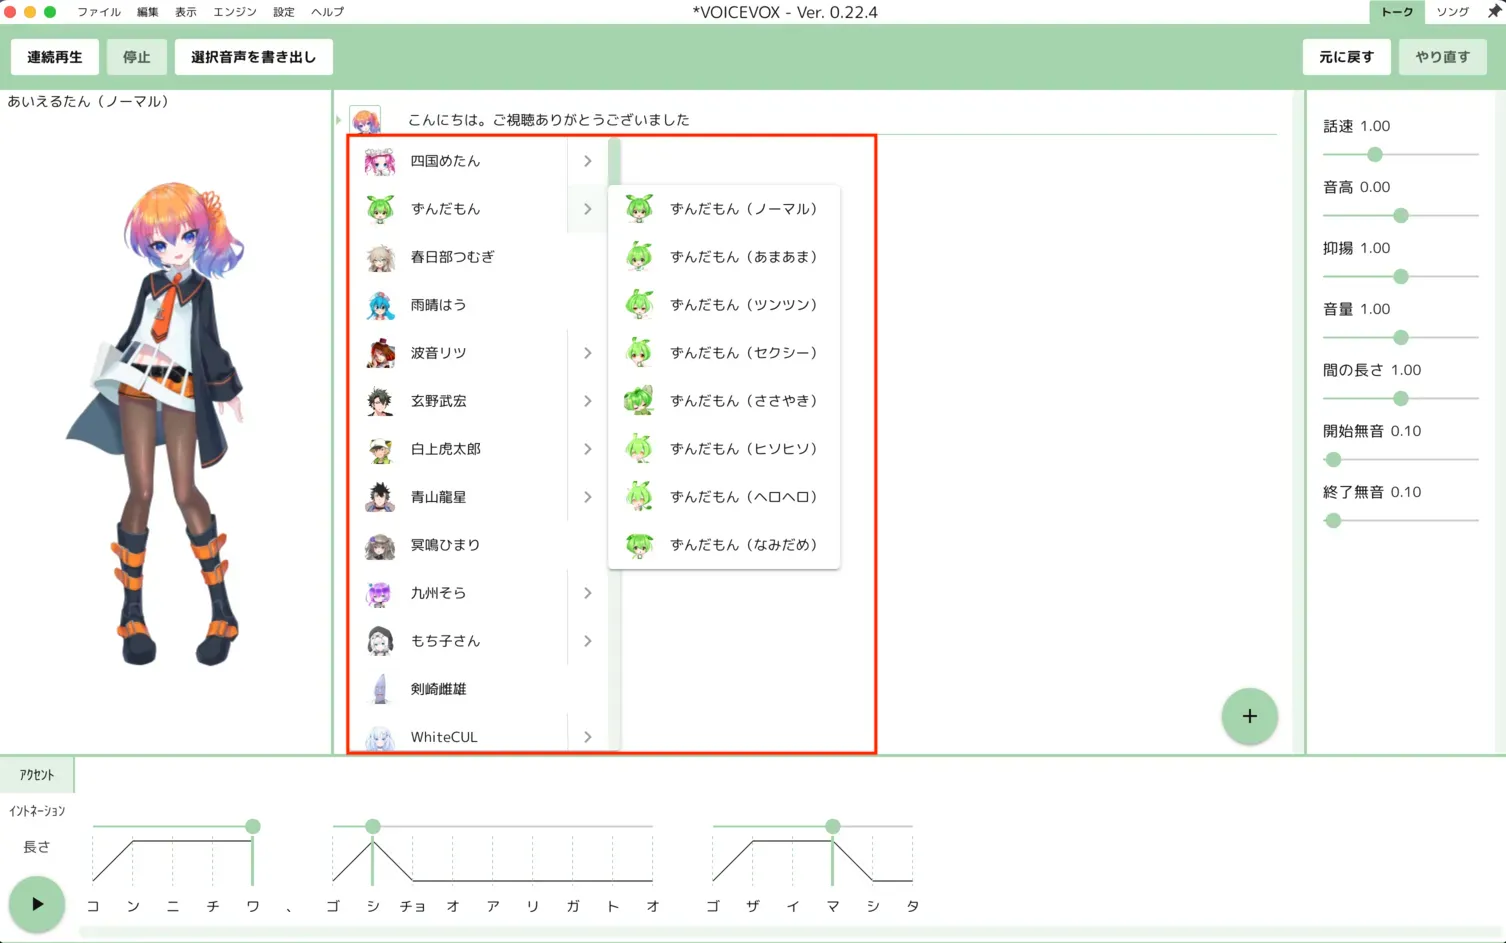This screenshot has width=1506, height=943.
Task: Click the やり直す redo button
Action: [1443, 57]
